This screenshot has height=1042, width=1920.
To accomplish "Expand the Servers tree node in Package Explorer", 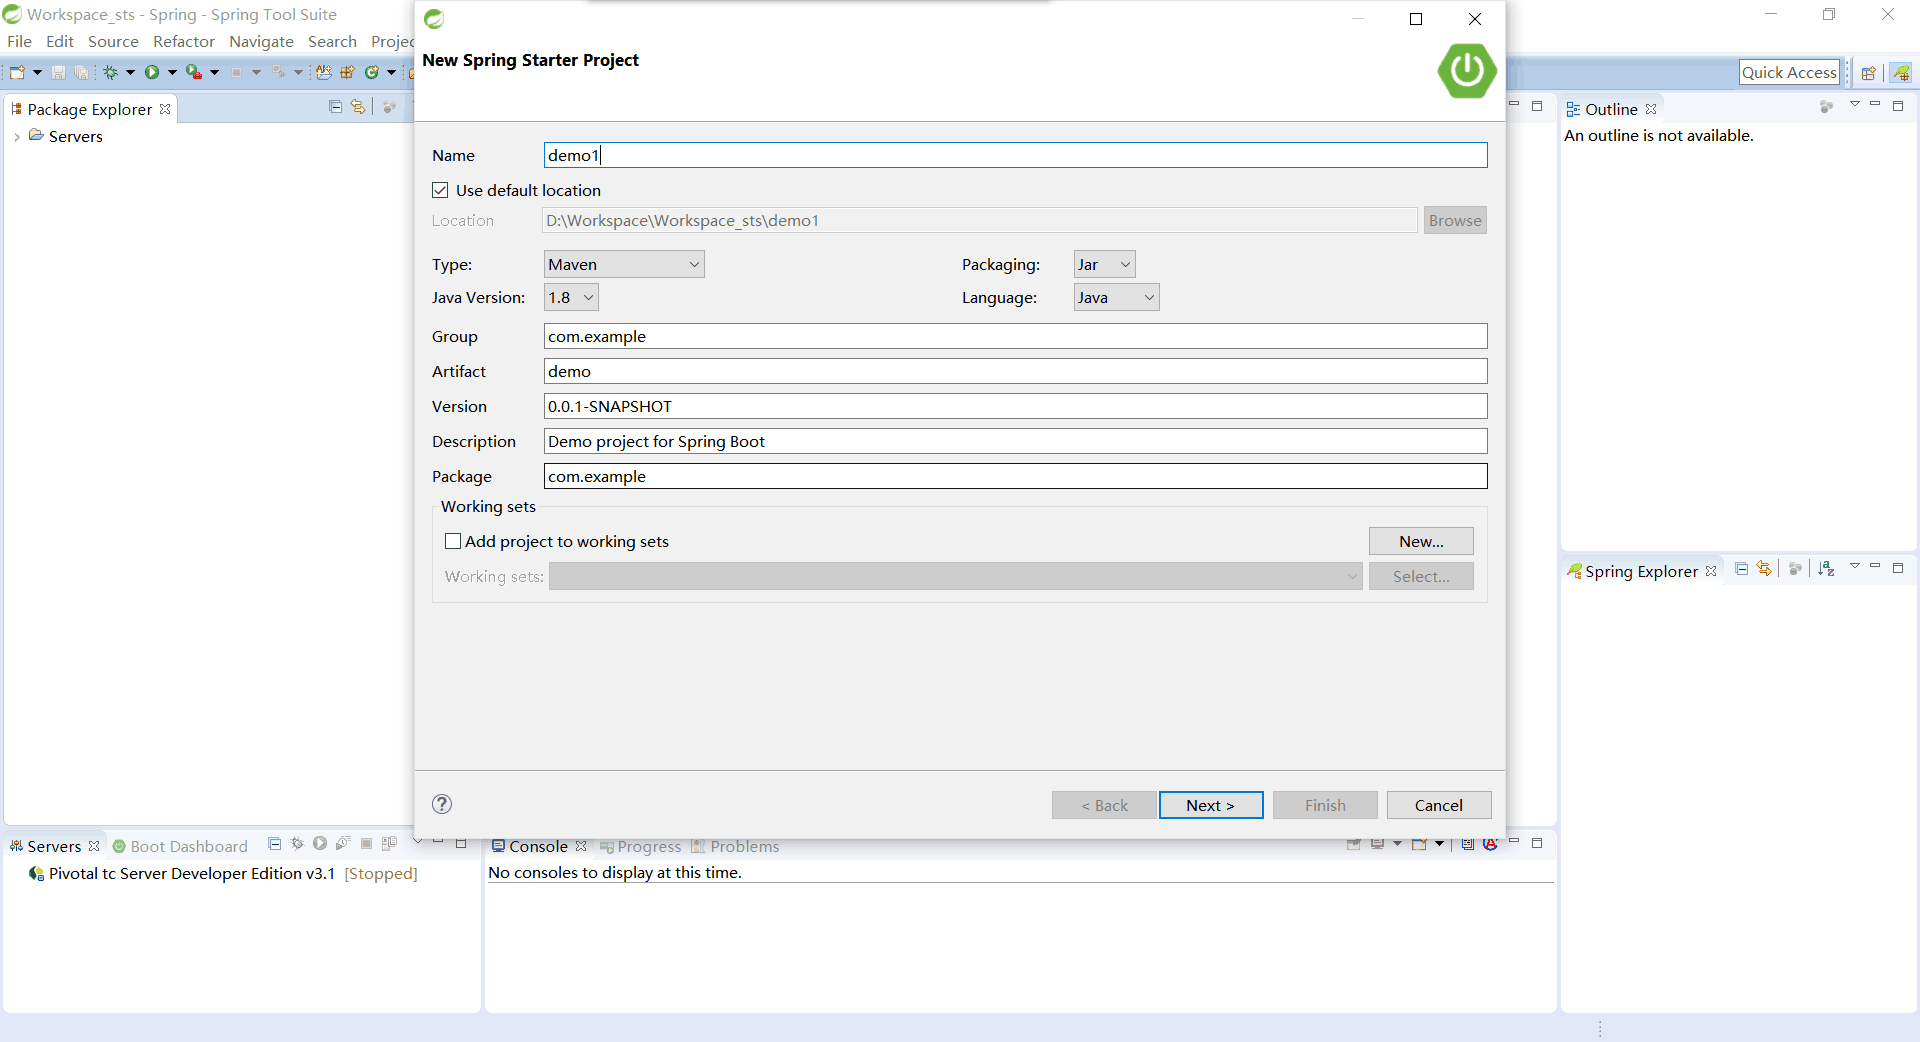I will (x=17, y=137).
